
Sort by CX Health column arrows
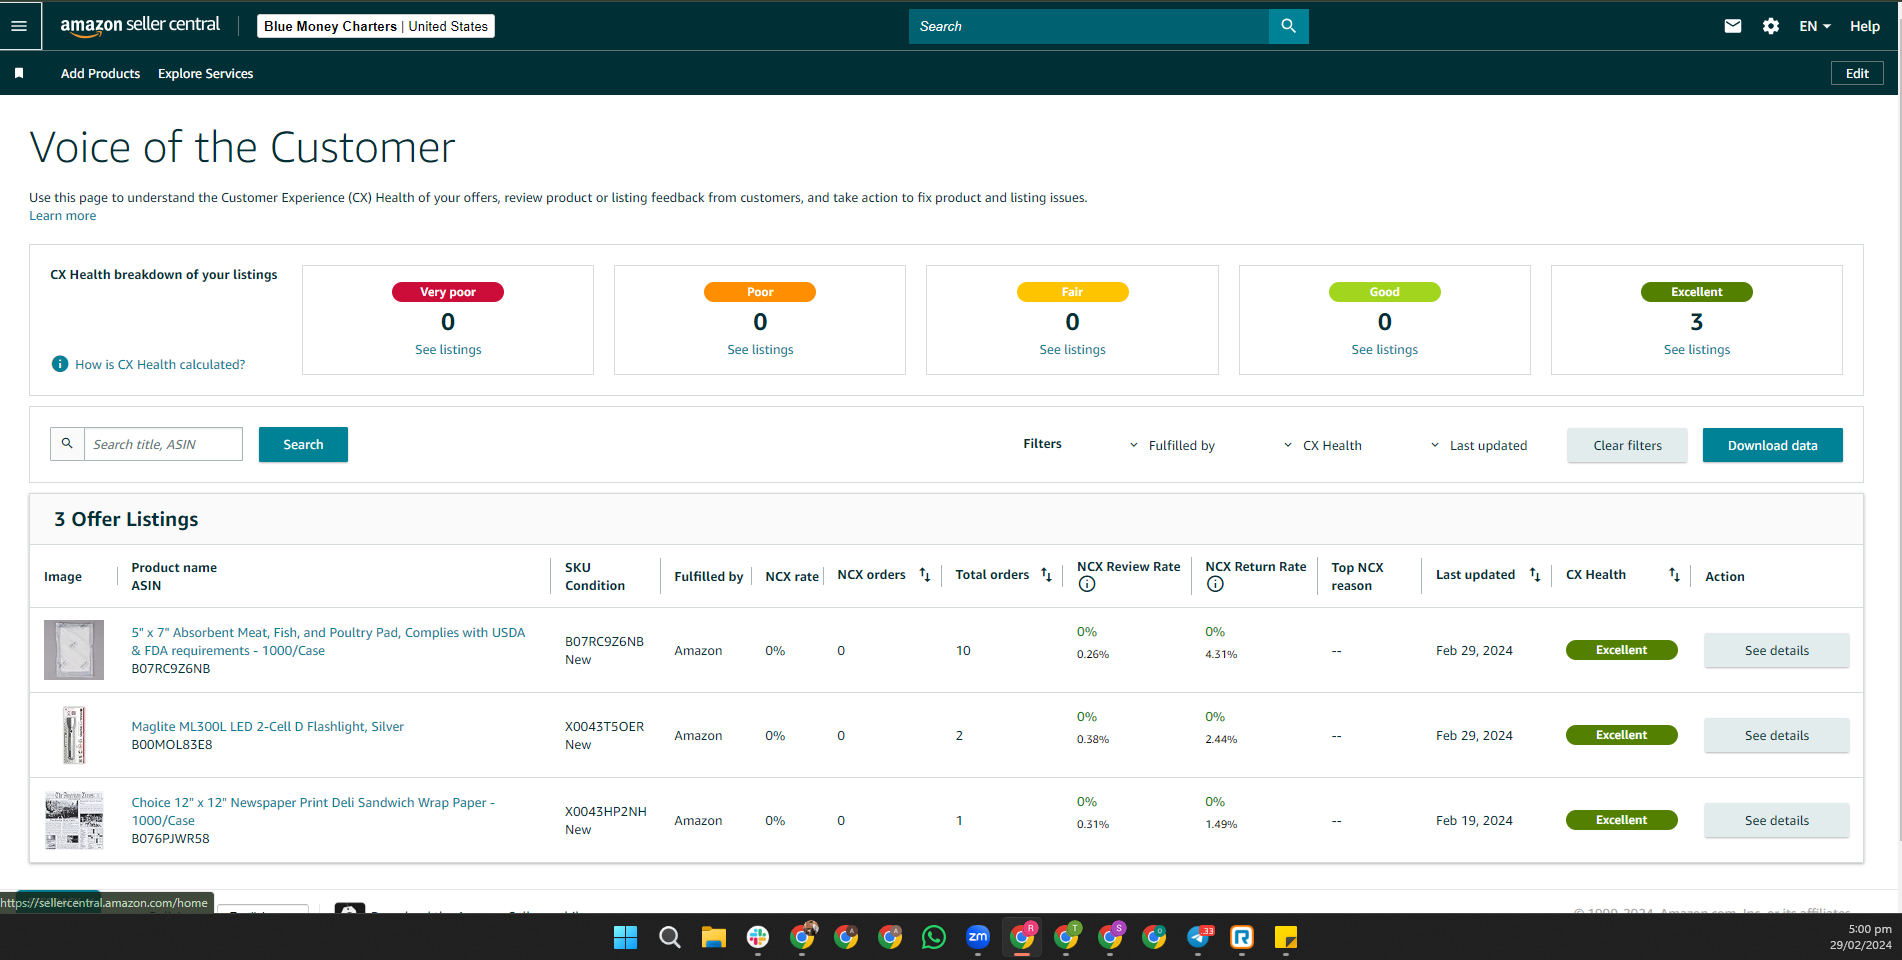1674,575
